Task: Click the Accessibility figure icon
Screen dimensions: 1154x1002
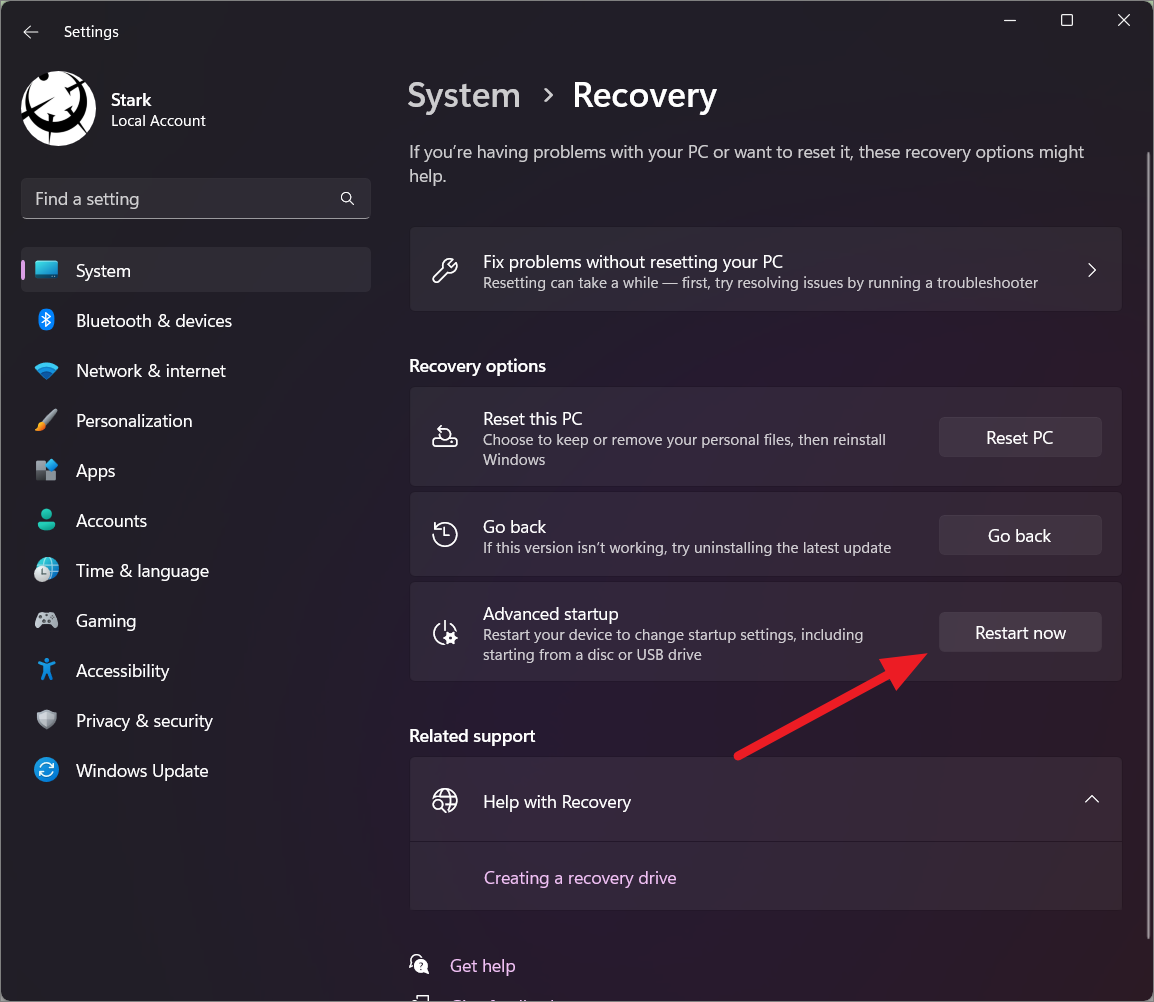Action: [x=46, y=670]
